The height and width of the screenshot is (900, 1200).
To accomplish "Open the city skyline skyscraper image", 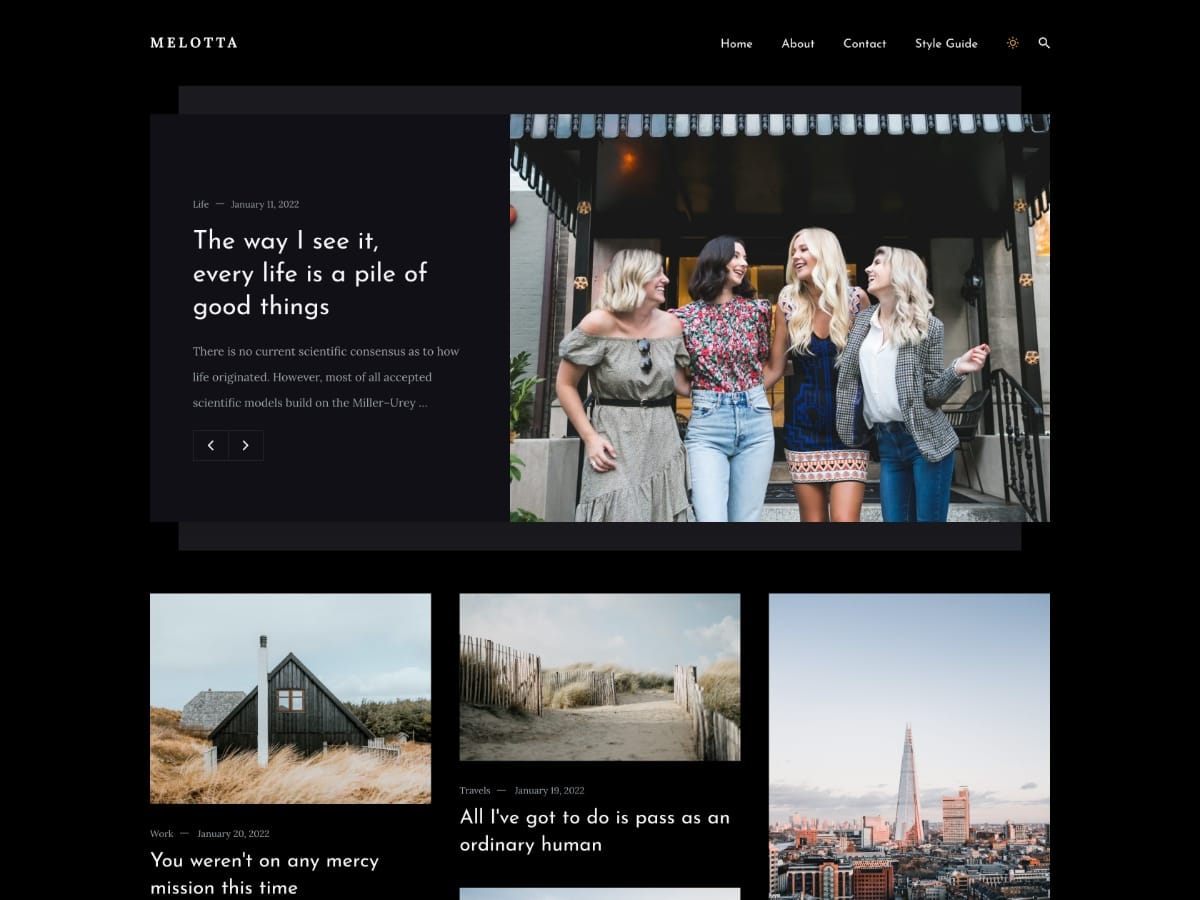I will tap(909, 746).
